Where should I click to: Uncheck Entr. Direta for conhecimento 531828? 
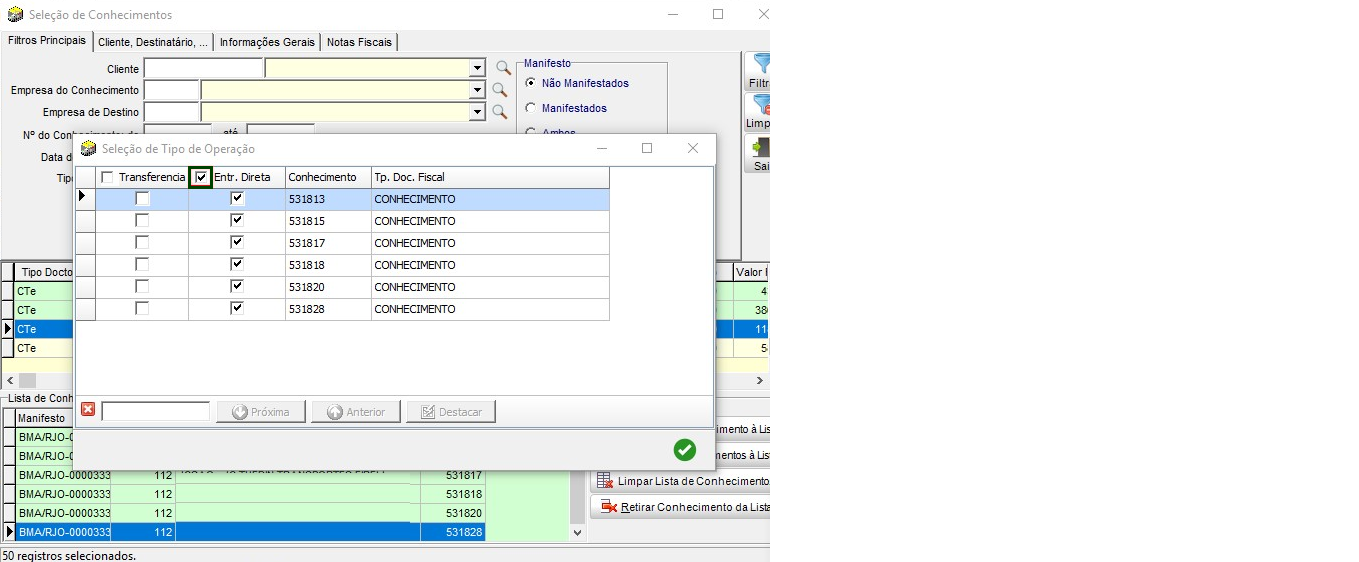[x=237, y=309]
